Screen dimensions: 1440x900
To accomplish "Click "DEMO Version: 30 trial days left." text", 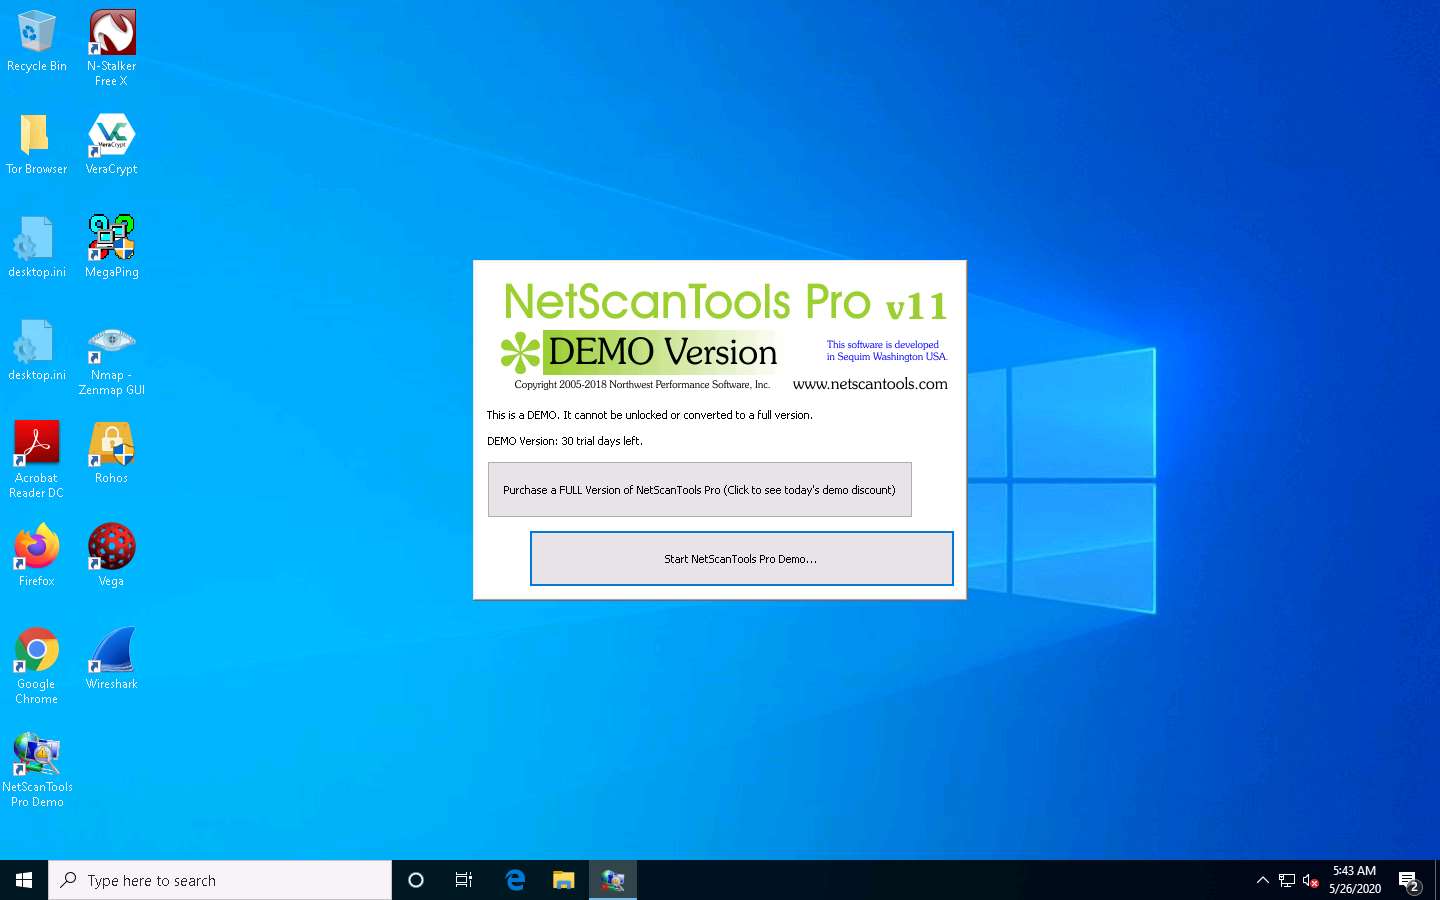I will pyautogui.click(x=565, y=441).
